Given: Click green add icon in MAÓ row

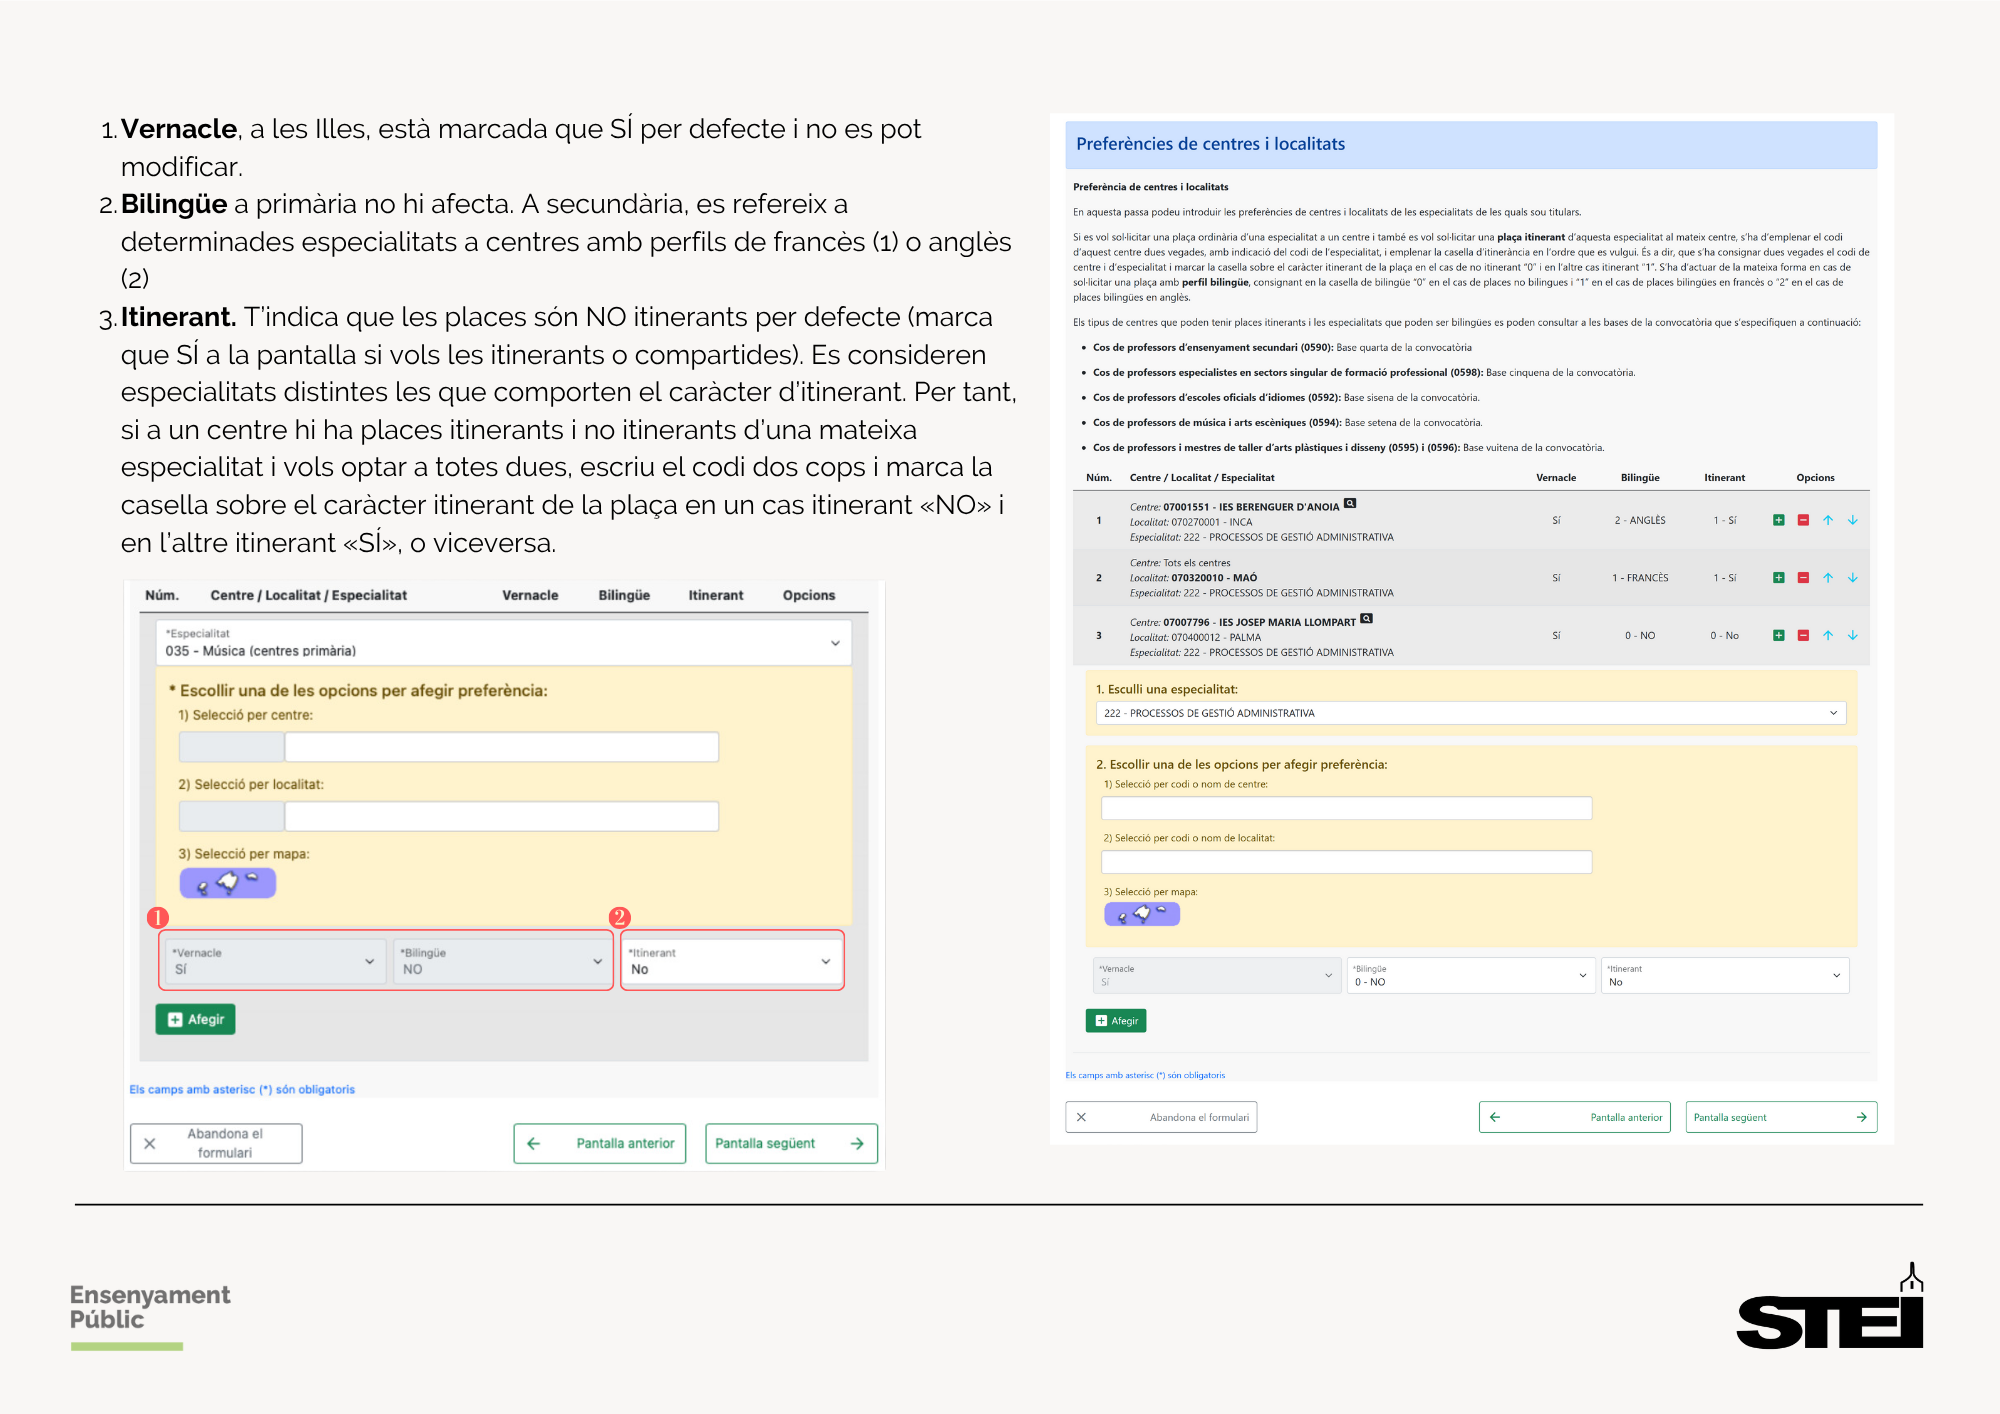Looking at the screenshot, I should tap(1779, 578).
